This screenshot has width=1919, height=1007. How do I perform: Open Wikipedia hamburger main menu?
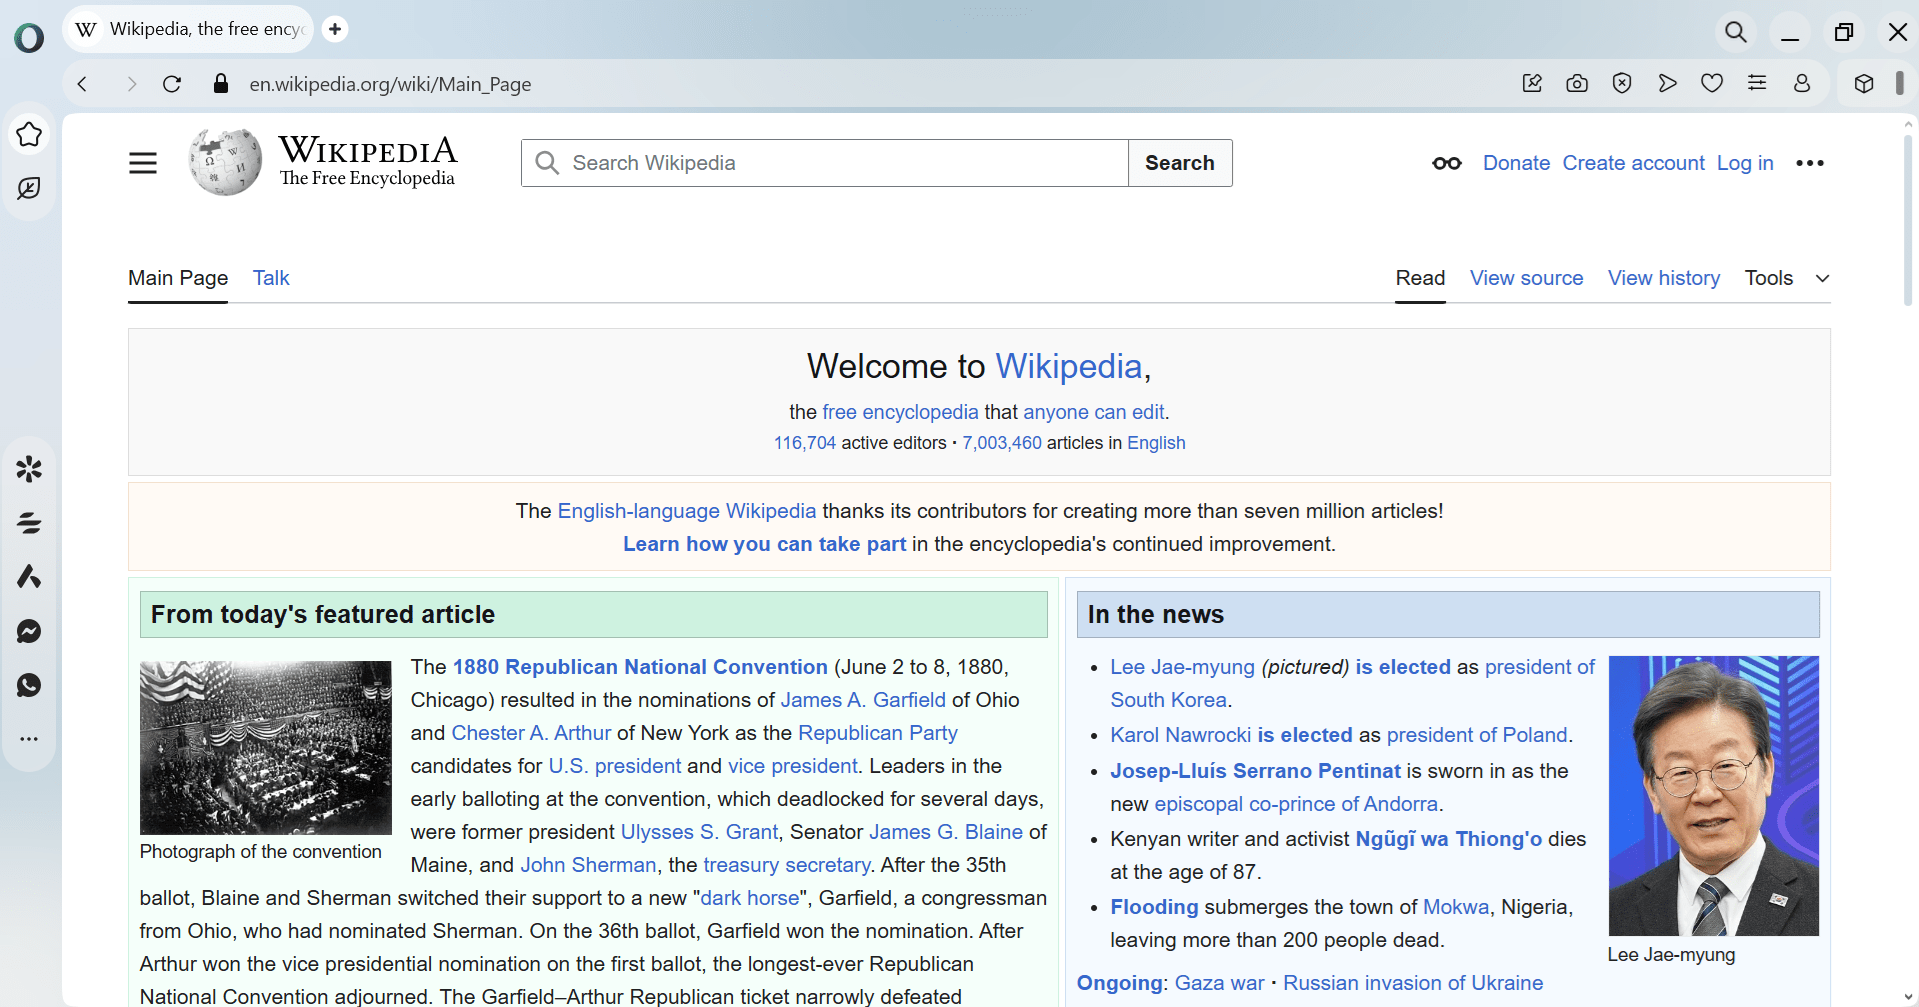click(x=143, y=163)
